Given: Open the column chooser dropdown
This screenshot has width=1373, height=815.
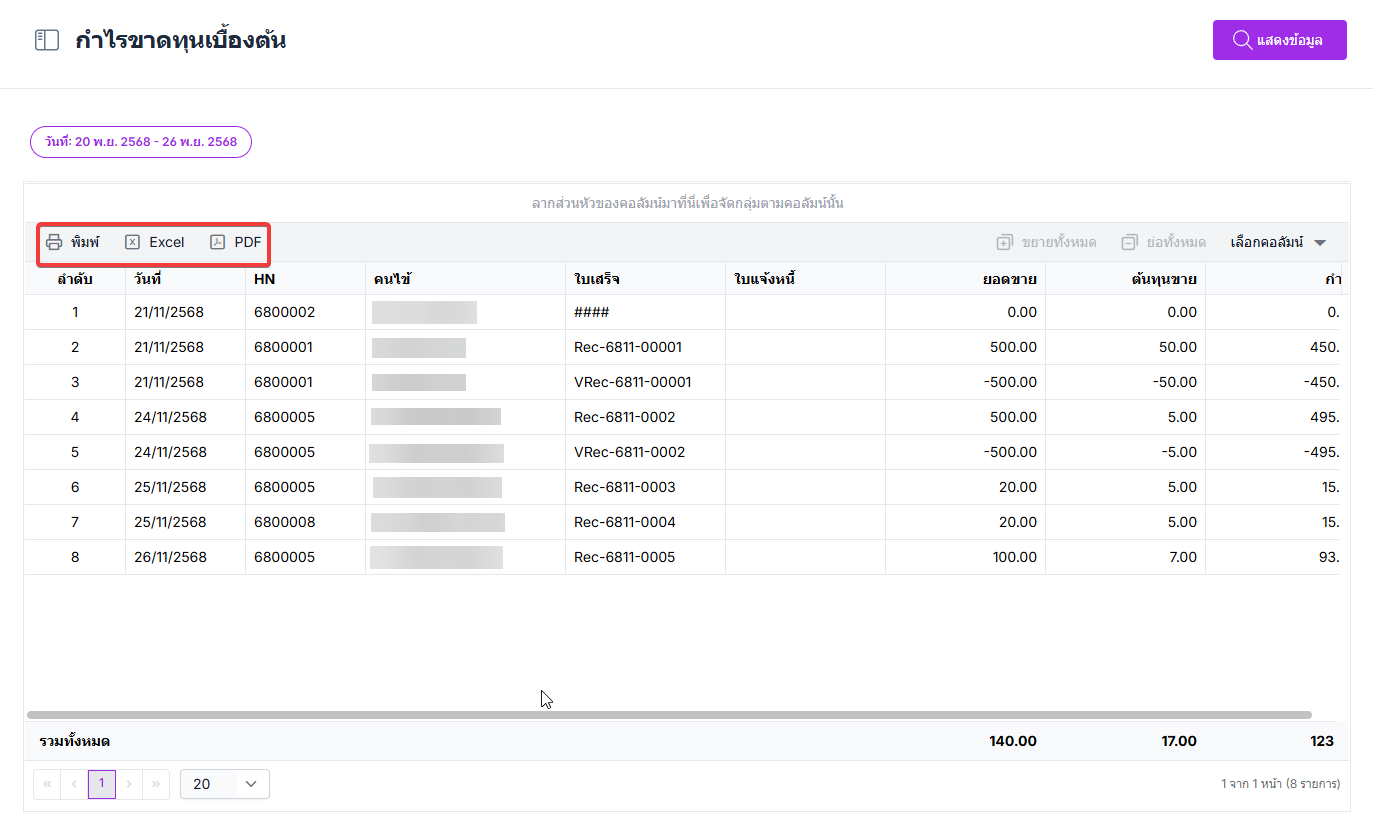Looking at the screenshot, I should 1278,242.
